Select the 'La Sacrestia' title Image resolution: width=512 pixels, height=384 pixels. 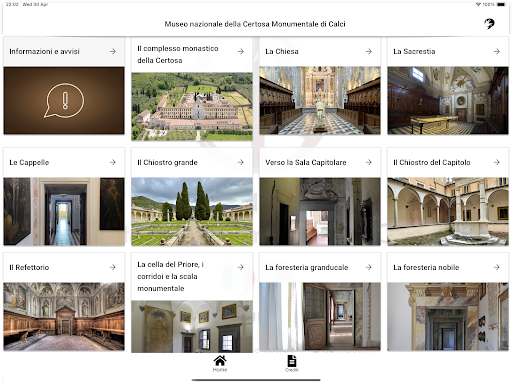coord(414,51)
